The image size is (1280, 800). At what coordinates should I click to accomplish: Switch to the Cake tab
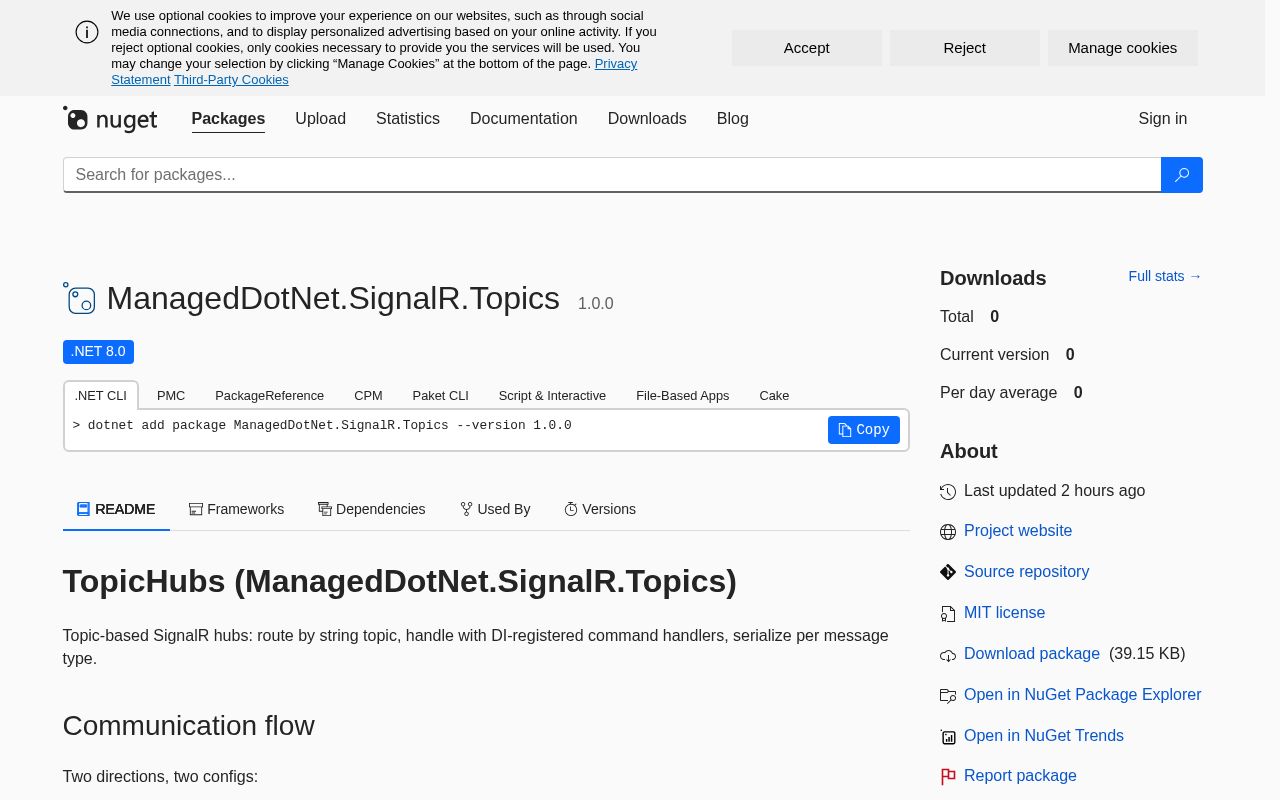tap(774, 395)
